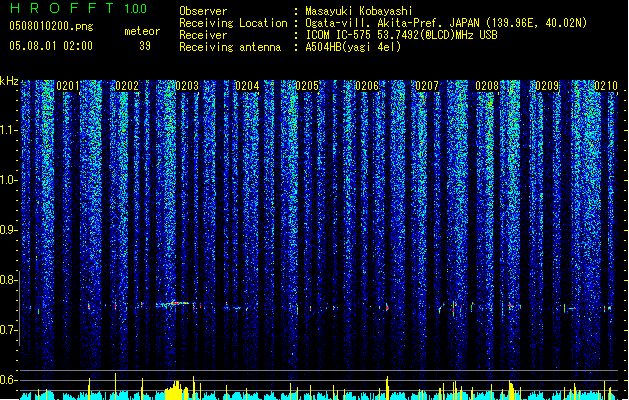Screen dimensions: 629x400
Task: Click the 0.7 kHz axis tick label
Action: tap(7, 330)
